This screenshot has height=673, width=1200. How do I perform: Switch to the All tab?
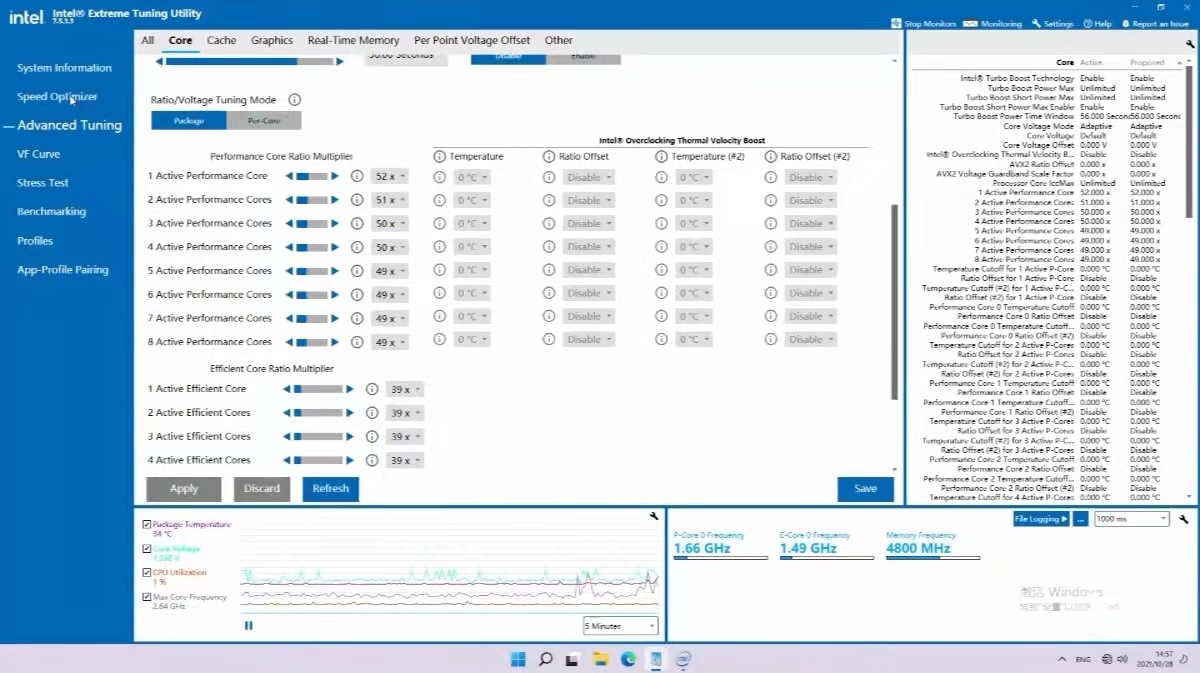tap(147, 40)
